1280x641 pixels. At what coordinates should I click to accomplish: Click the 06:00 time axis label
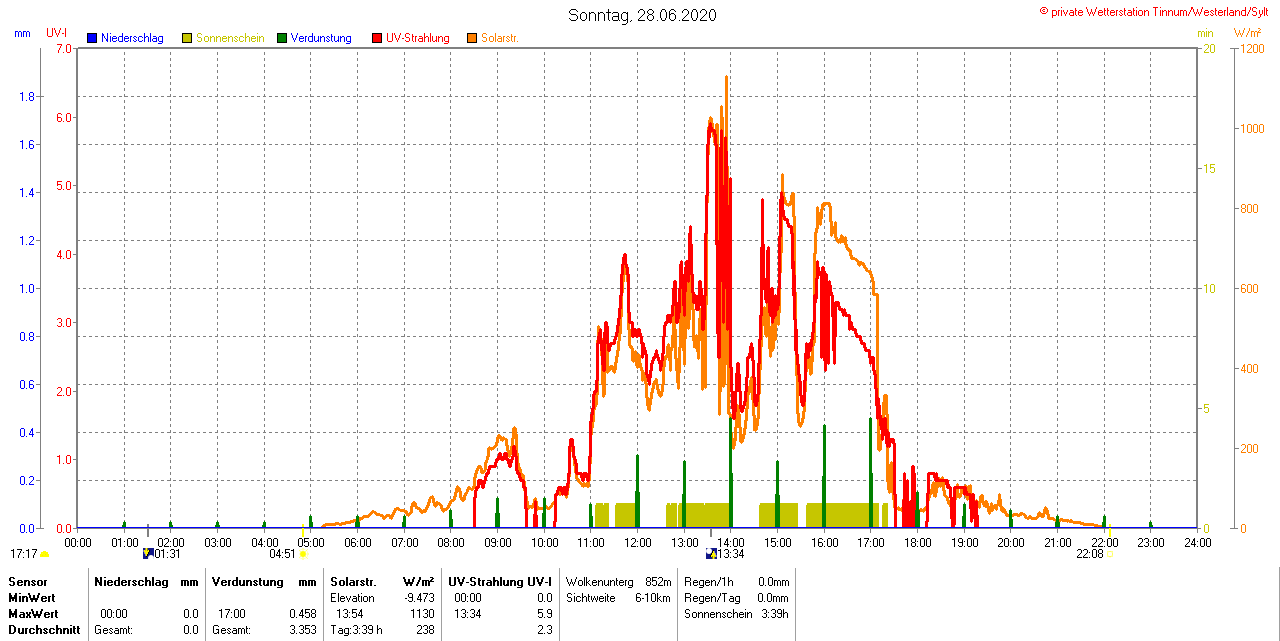[x=358, y=543]
